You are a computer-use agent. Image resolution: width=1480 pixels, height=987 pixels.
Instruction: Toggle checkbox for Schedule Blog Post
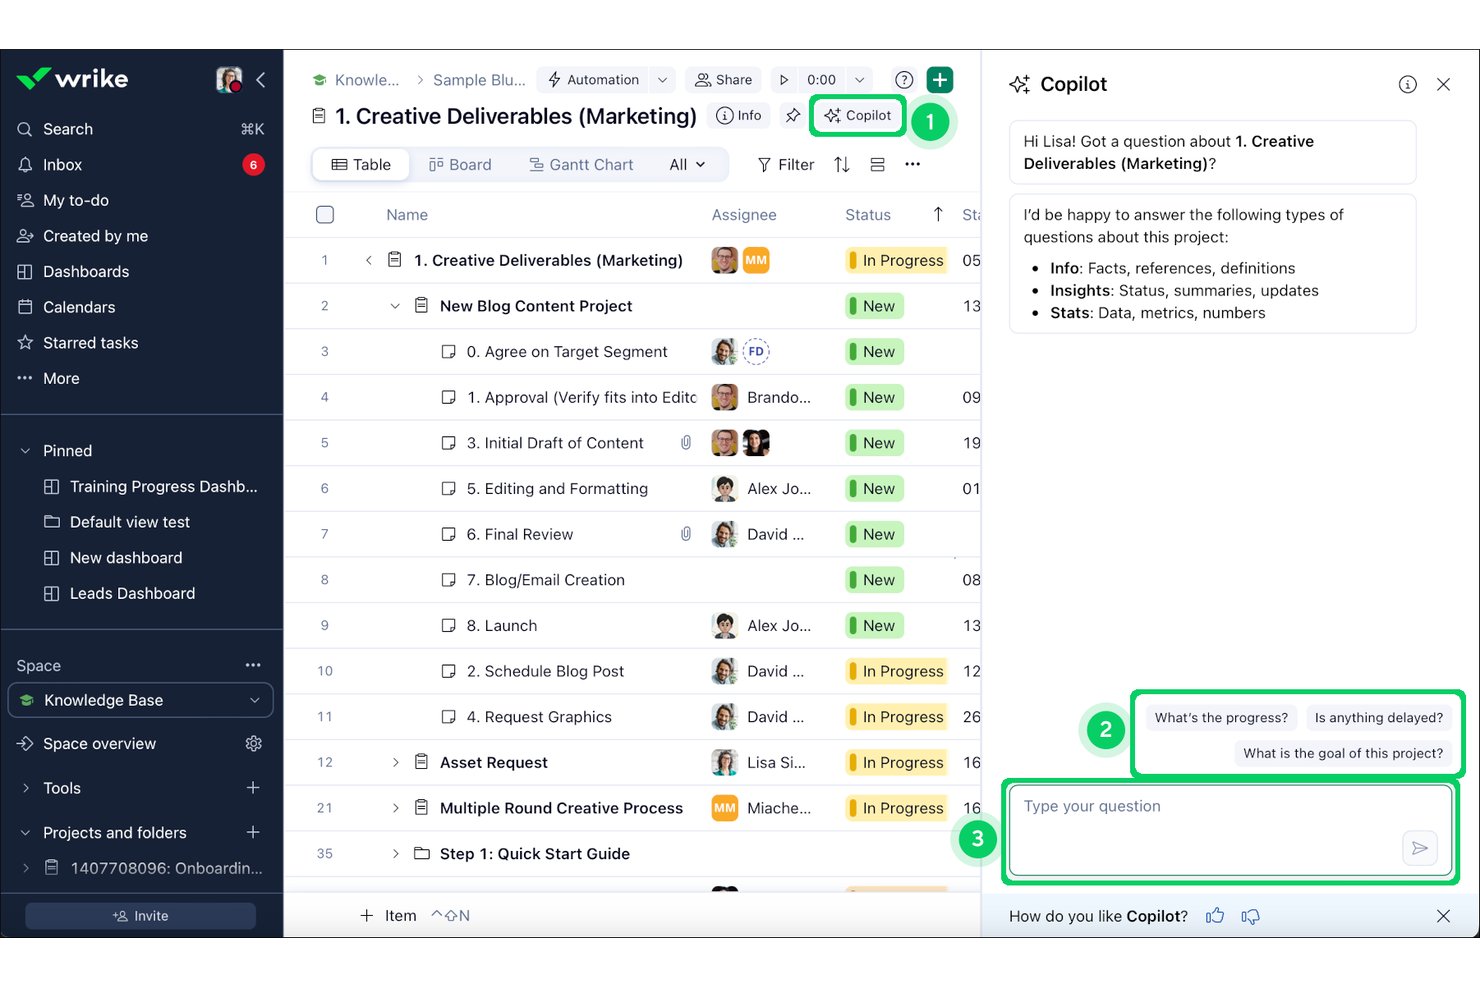coord(449,672)
